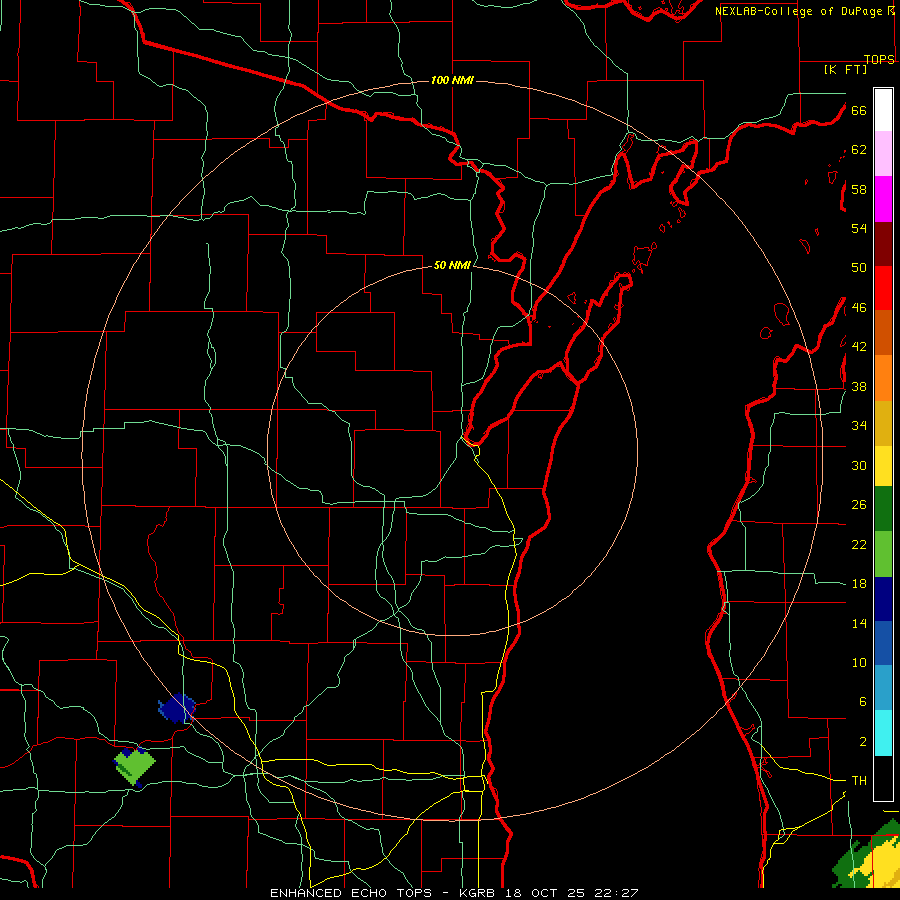Viewport: 900px width, 900px height.
Task: Pick the light blue legend swatch near 6
Action: [x=883, y=688]
